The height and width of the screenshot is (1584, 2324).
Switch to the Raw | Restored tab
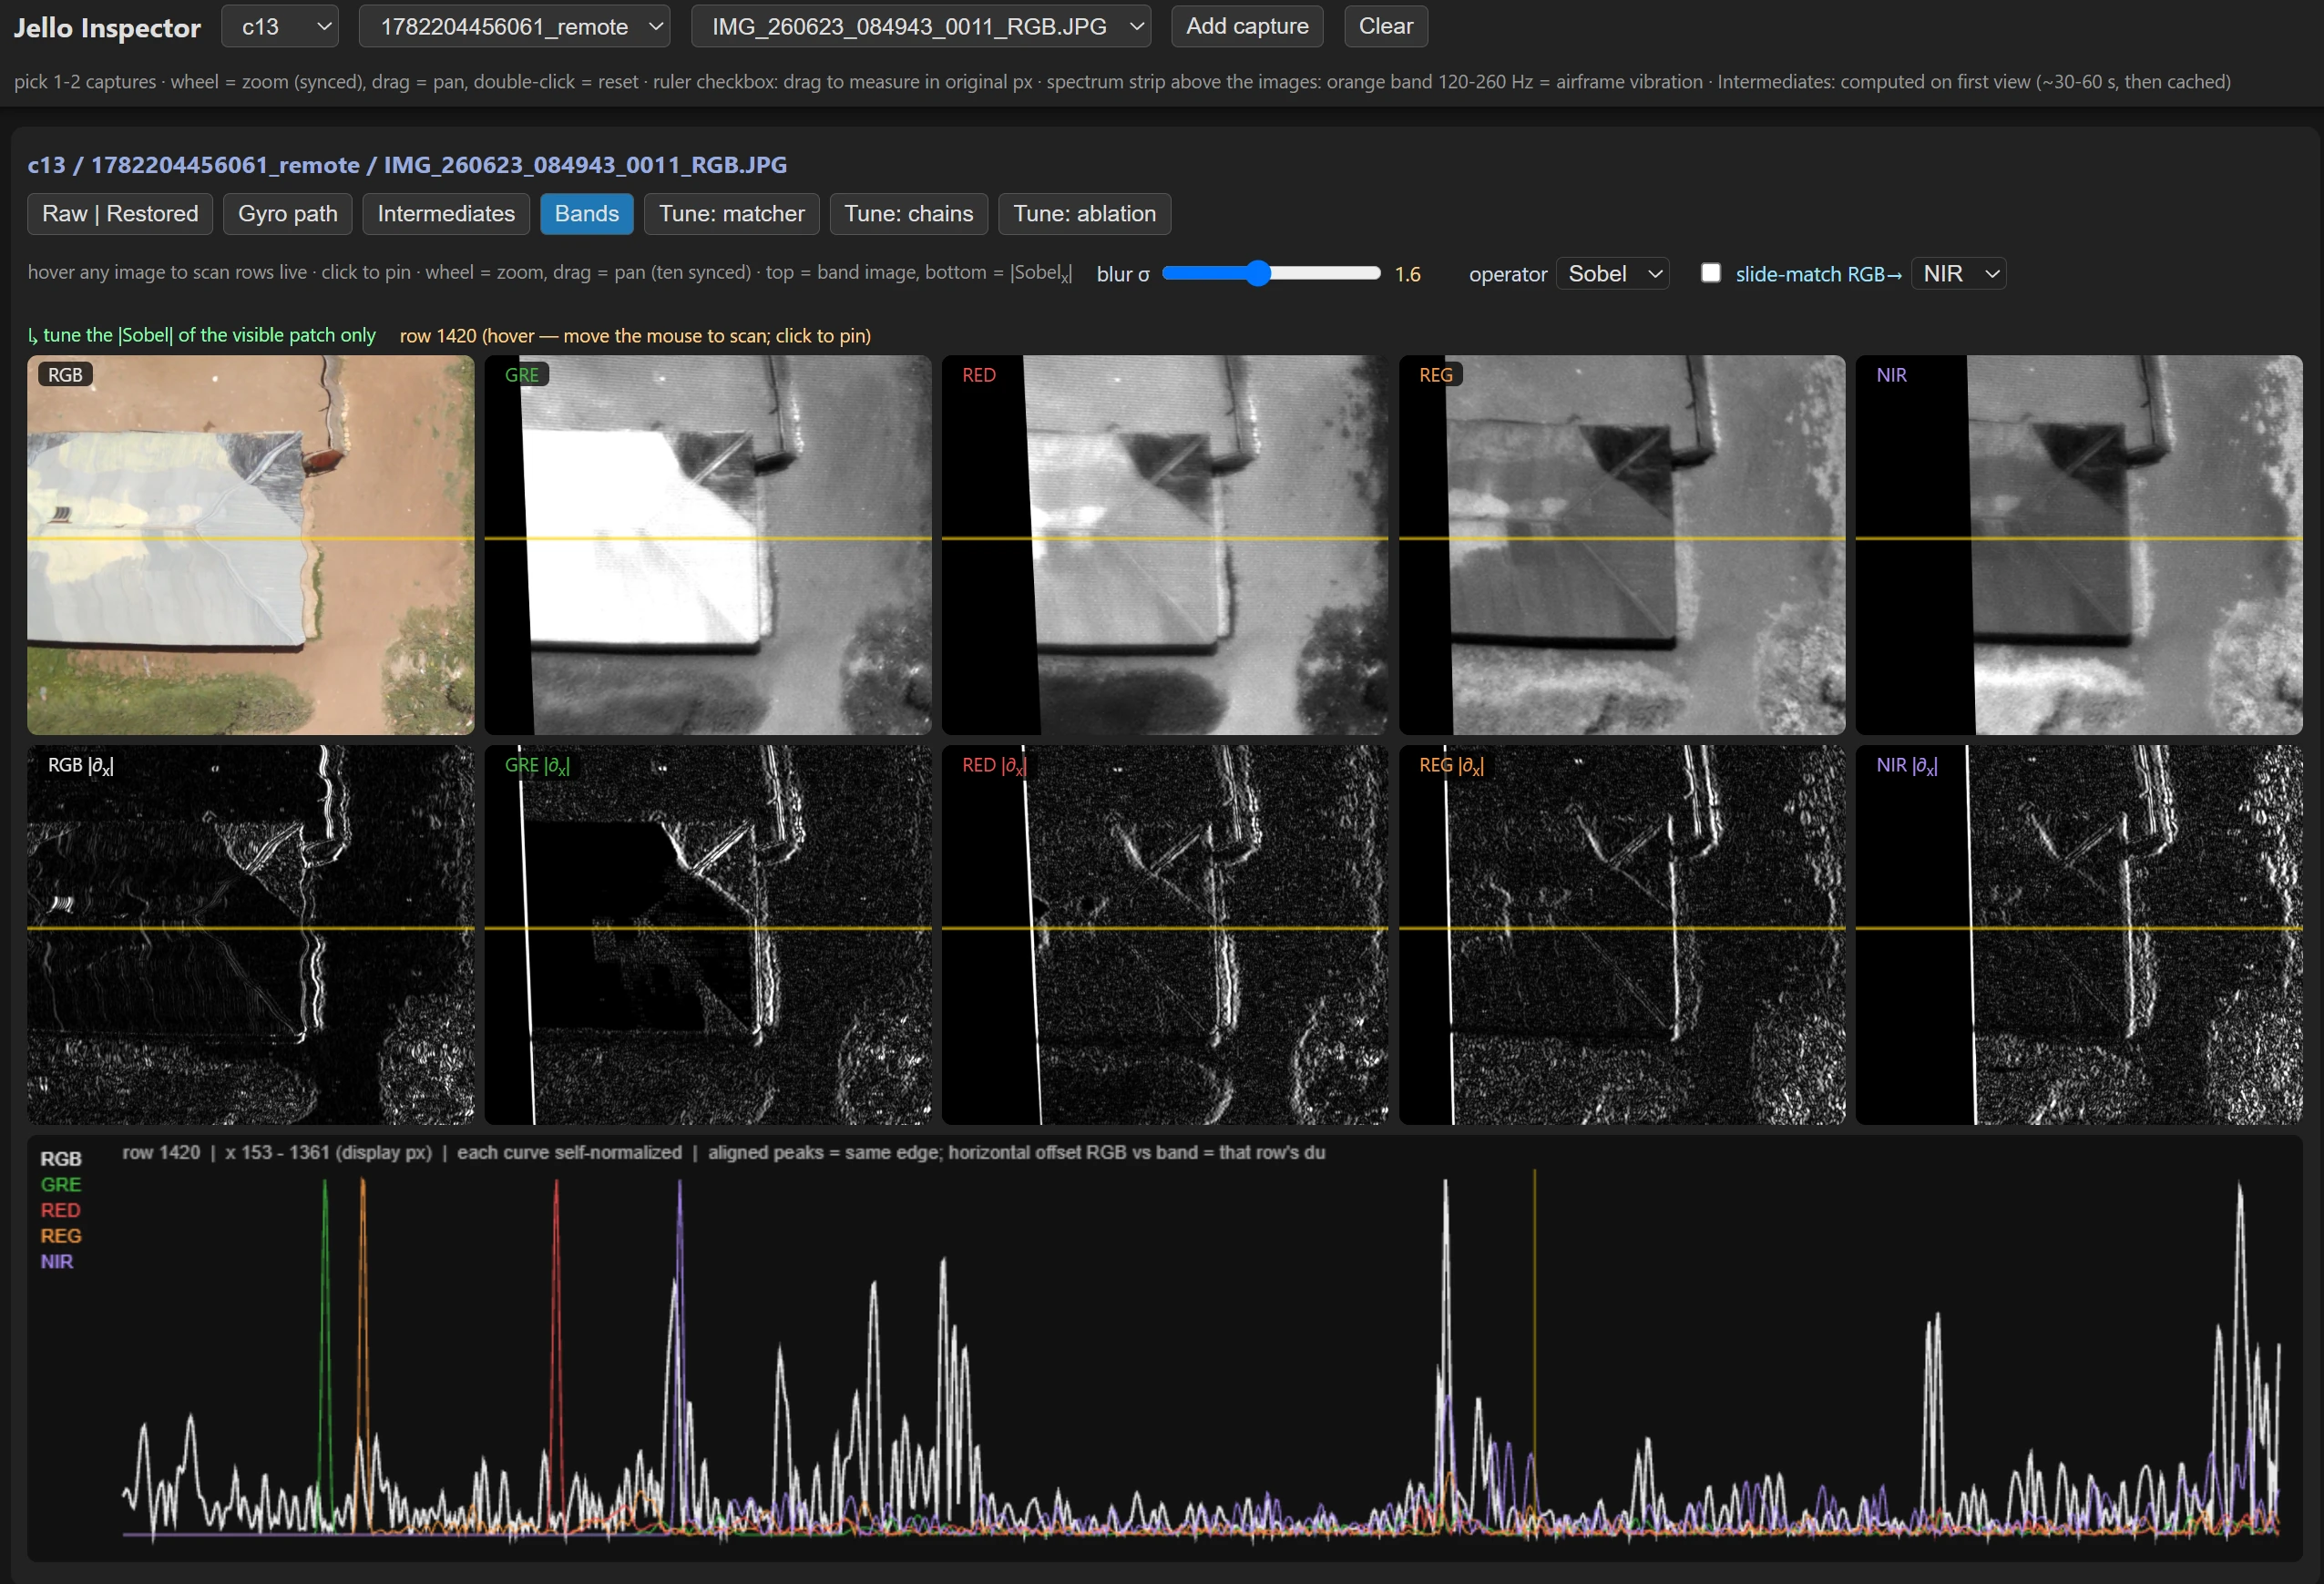(120, 214)
